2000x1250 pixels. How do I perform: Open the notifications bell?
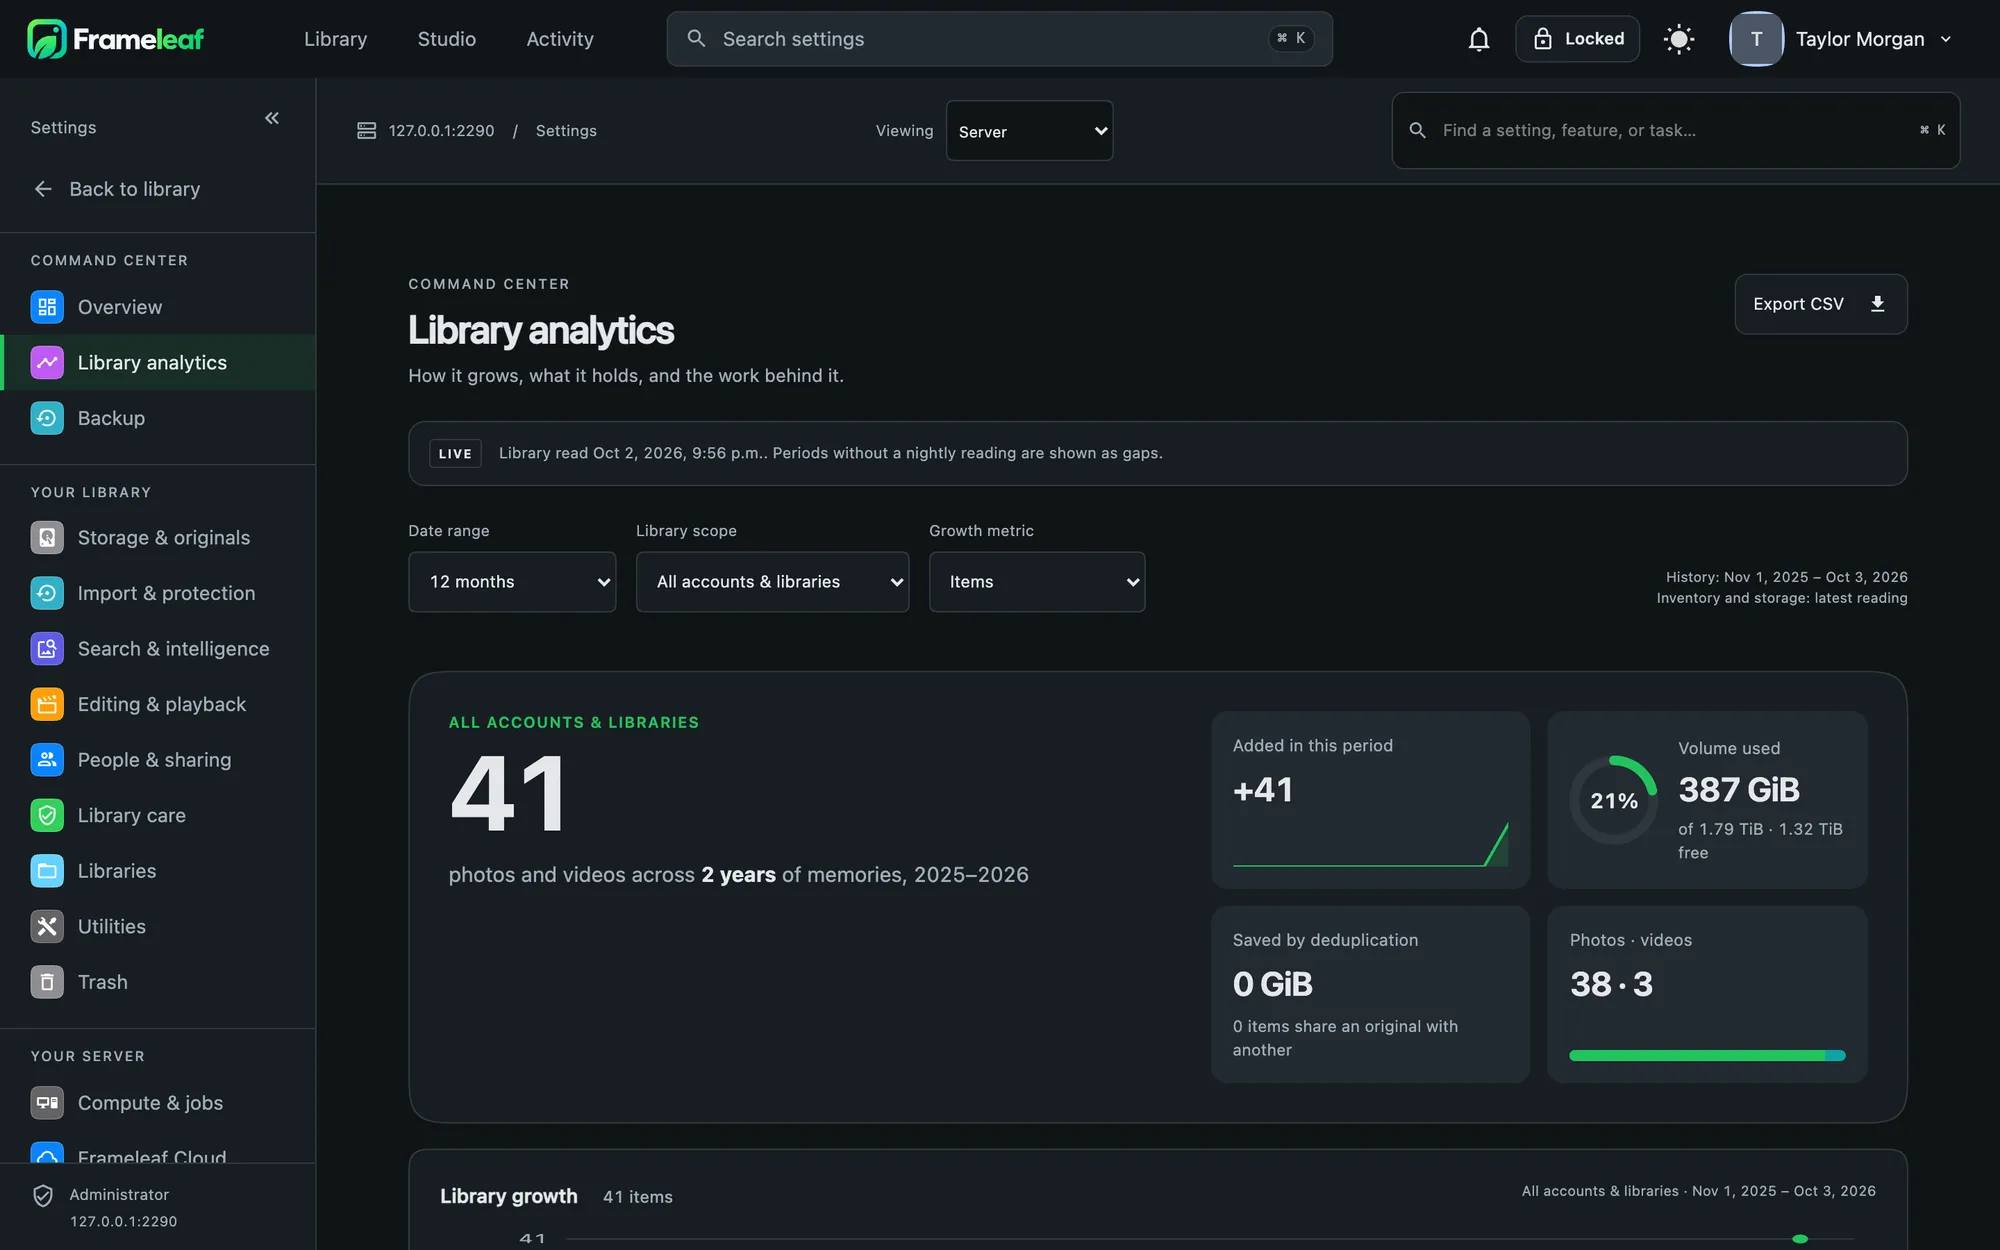tap(1479, 39)
